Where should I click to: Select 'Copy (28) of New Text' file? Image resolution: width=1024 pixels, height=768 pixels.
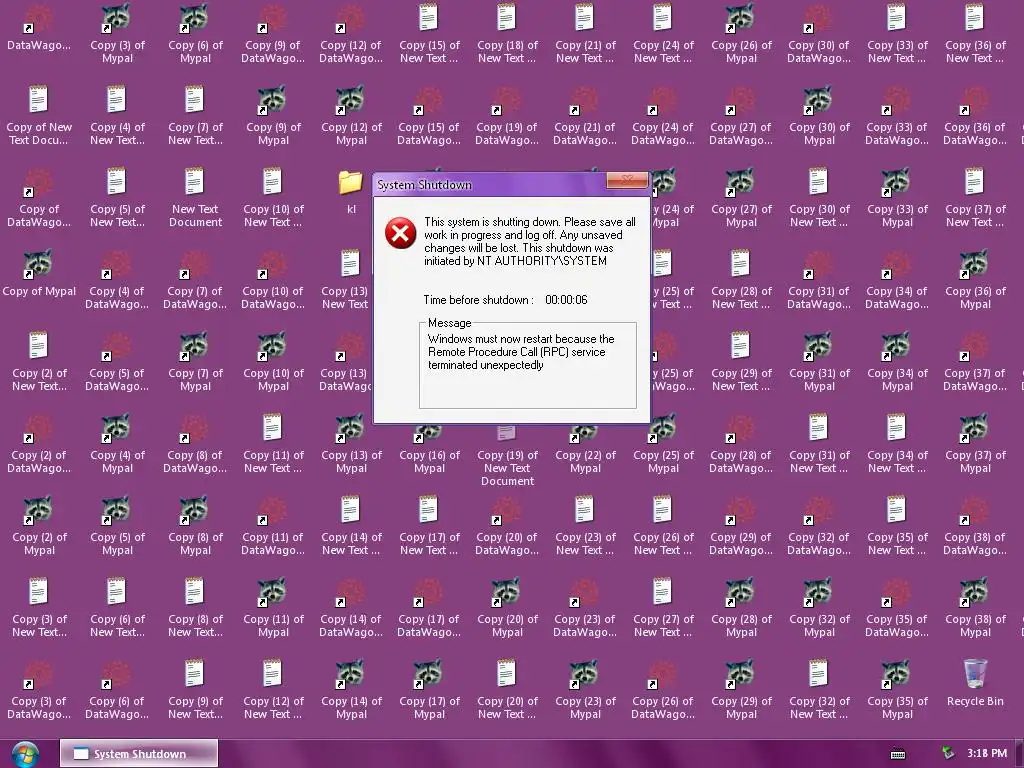(741, 280)
